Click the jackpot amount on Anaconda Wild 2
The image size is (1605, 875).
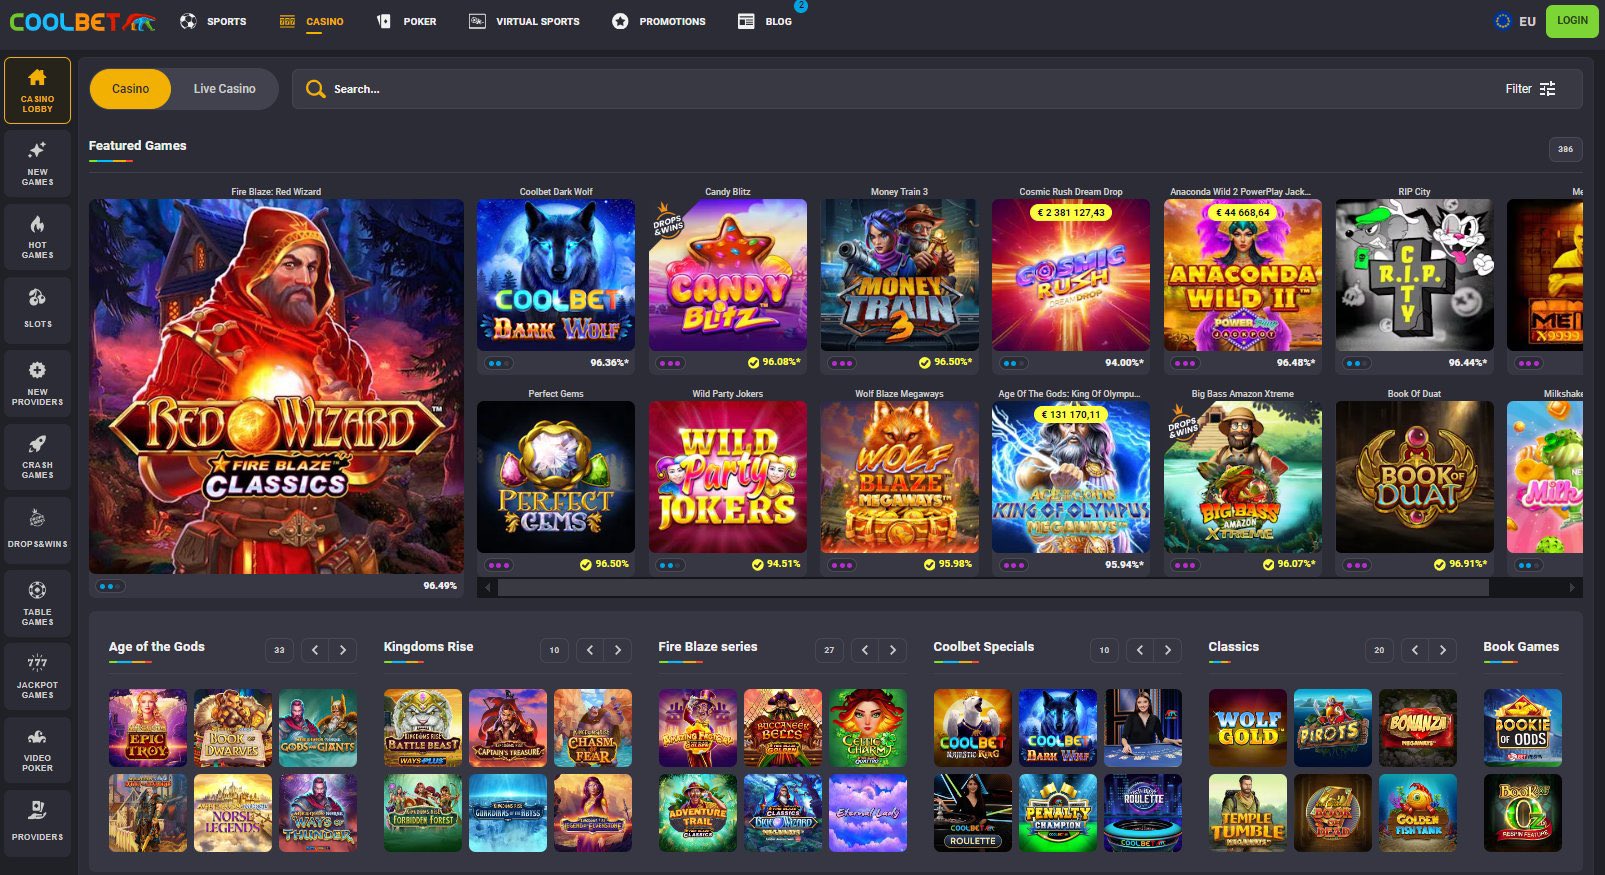coord(1243,212)
